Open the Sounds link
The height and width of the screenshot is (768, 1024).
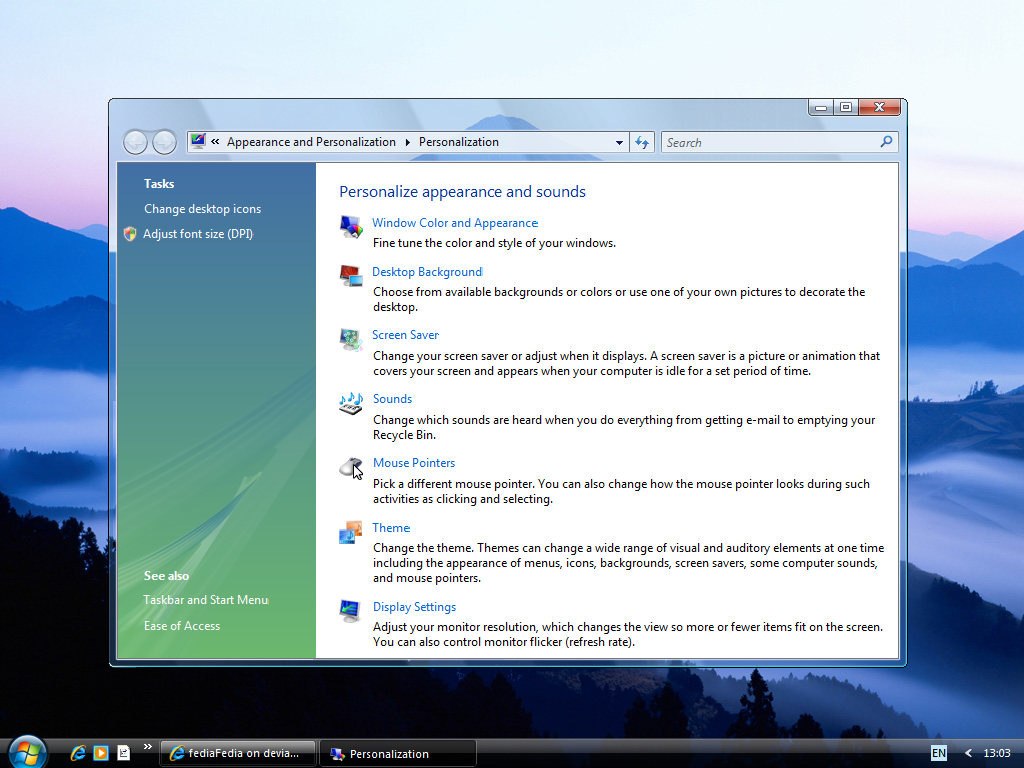point(392,398)
